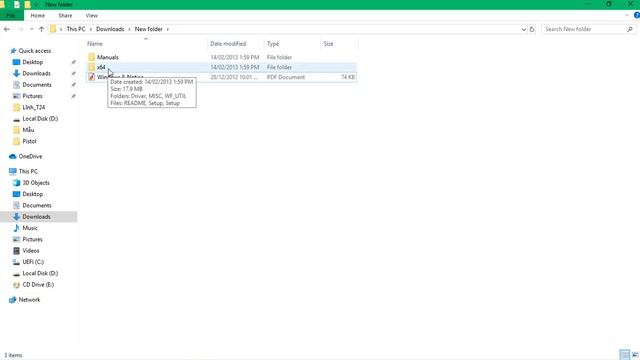Click the search magnifier icon

coord(630,29)
